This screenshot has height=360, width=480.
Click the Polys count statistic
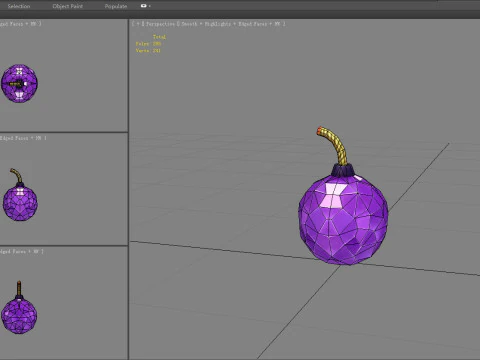(x=148, y=44)
